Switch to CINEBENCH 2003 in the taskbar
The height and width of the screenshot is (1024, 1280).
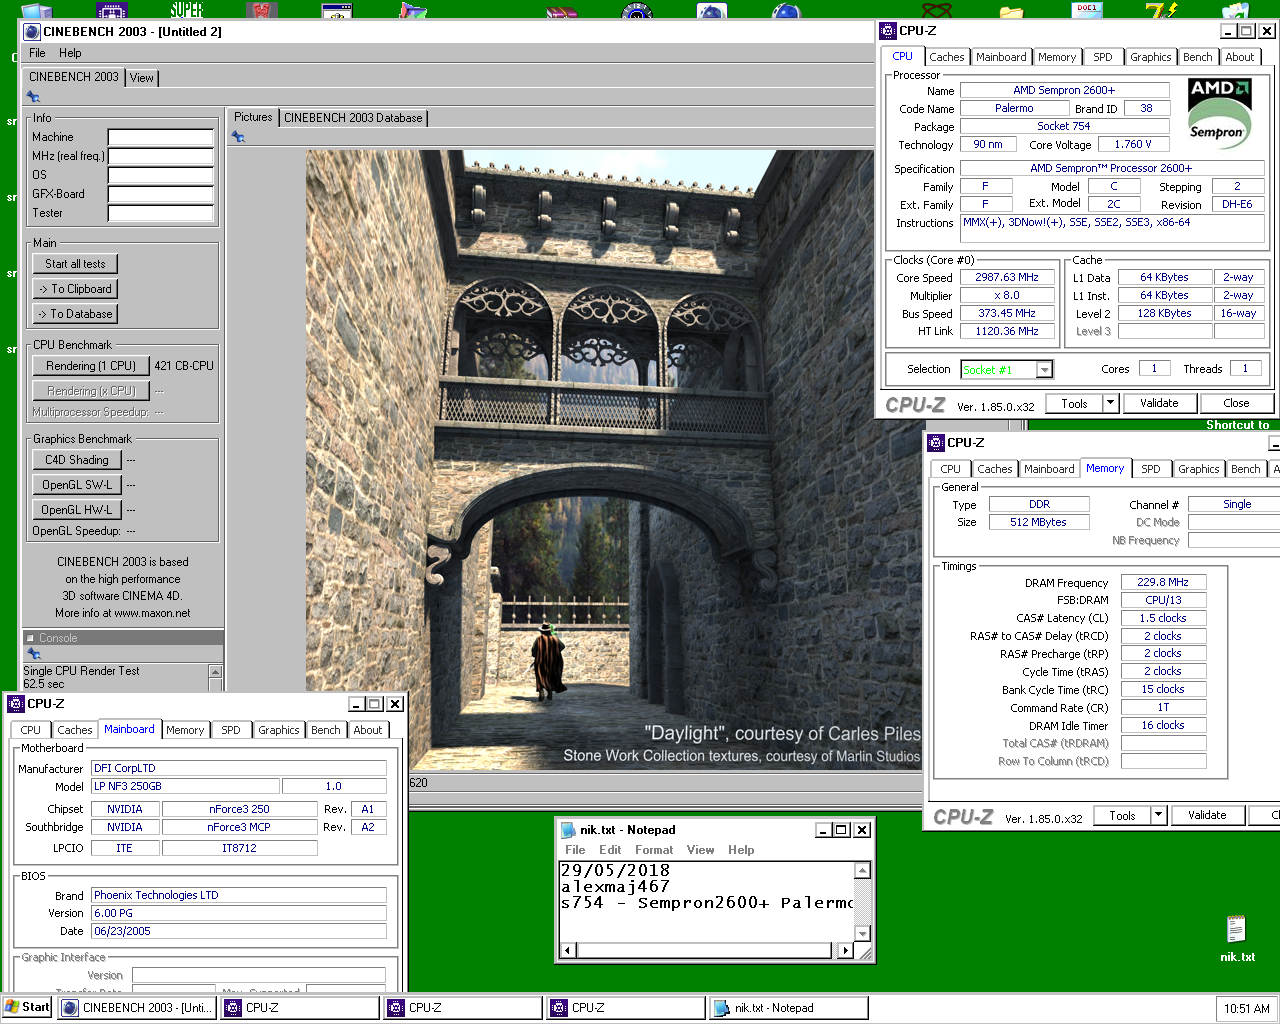pyautogui.click(x=139, y=1008)
